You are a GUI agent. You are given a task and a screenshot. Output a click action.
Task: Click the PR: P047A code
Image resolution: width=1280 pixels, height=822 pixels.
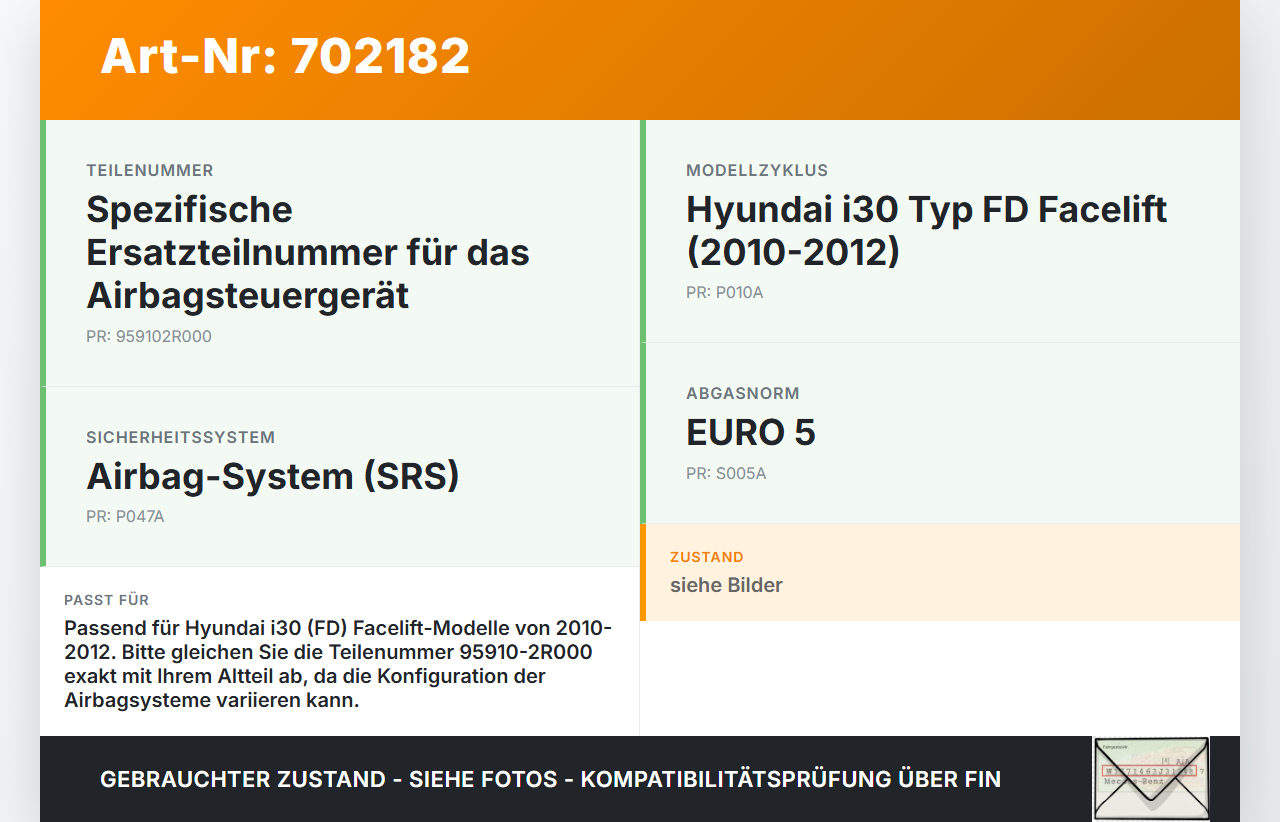(125, 517)
